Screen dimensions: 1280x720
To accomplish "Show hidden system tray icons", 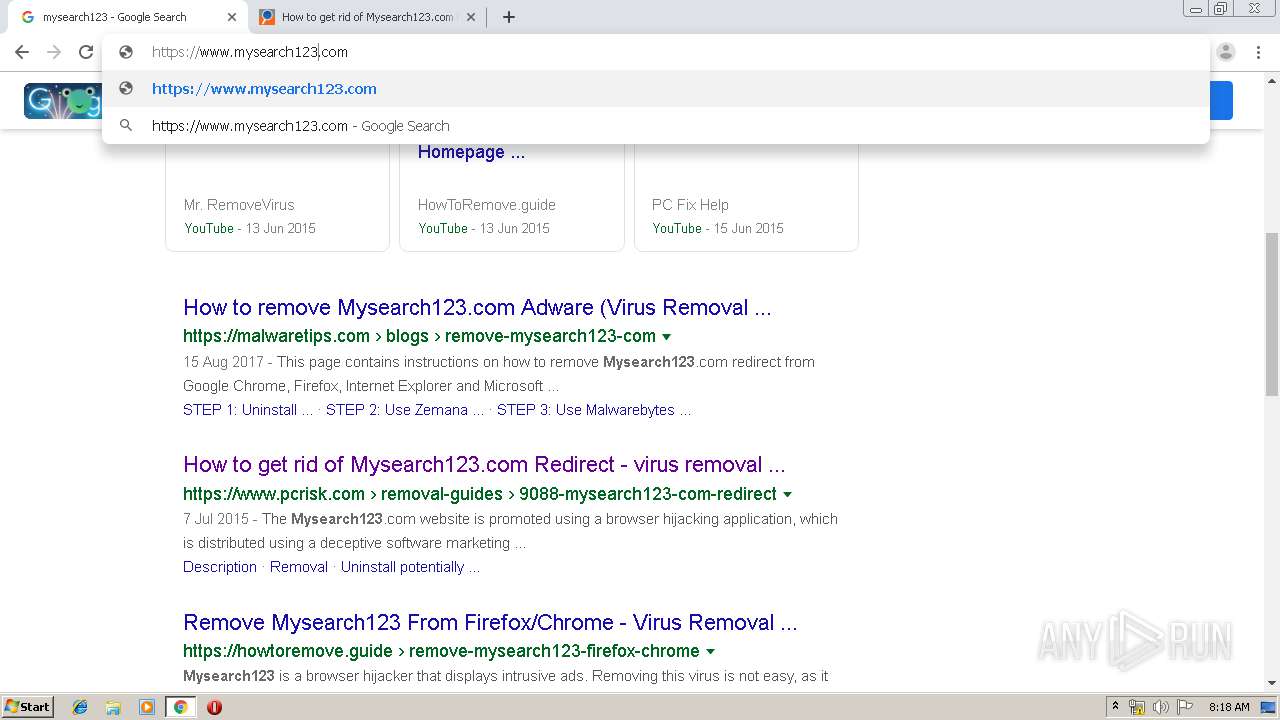I will click(x=1115, y=707).
